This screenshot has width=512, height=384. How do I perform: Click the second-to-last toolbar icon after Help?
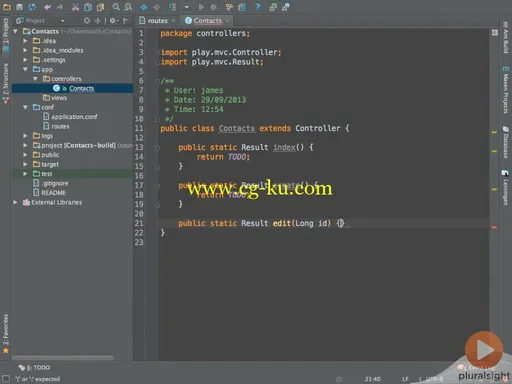273,7
